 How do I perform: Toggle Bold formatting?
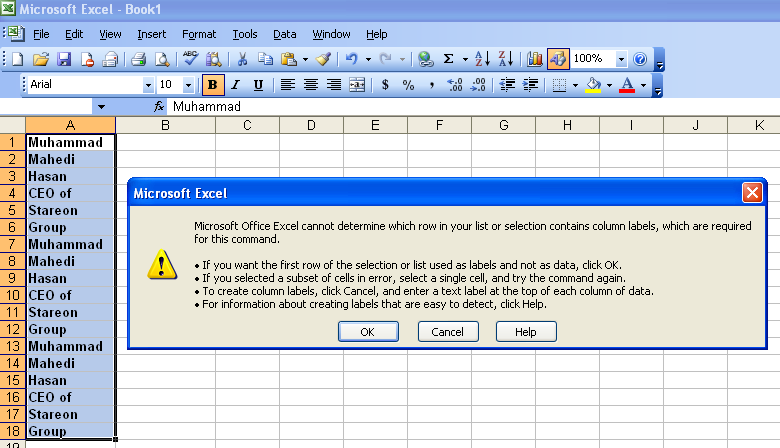click(x=213, y=85)
